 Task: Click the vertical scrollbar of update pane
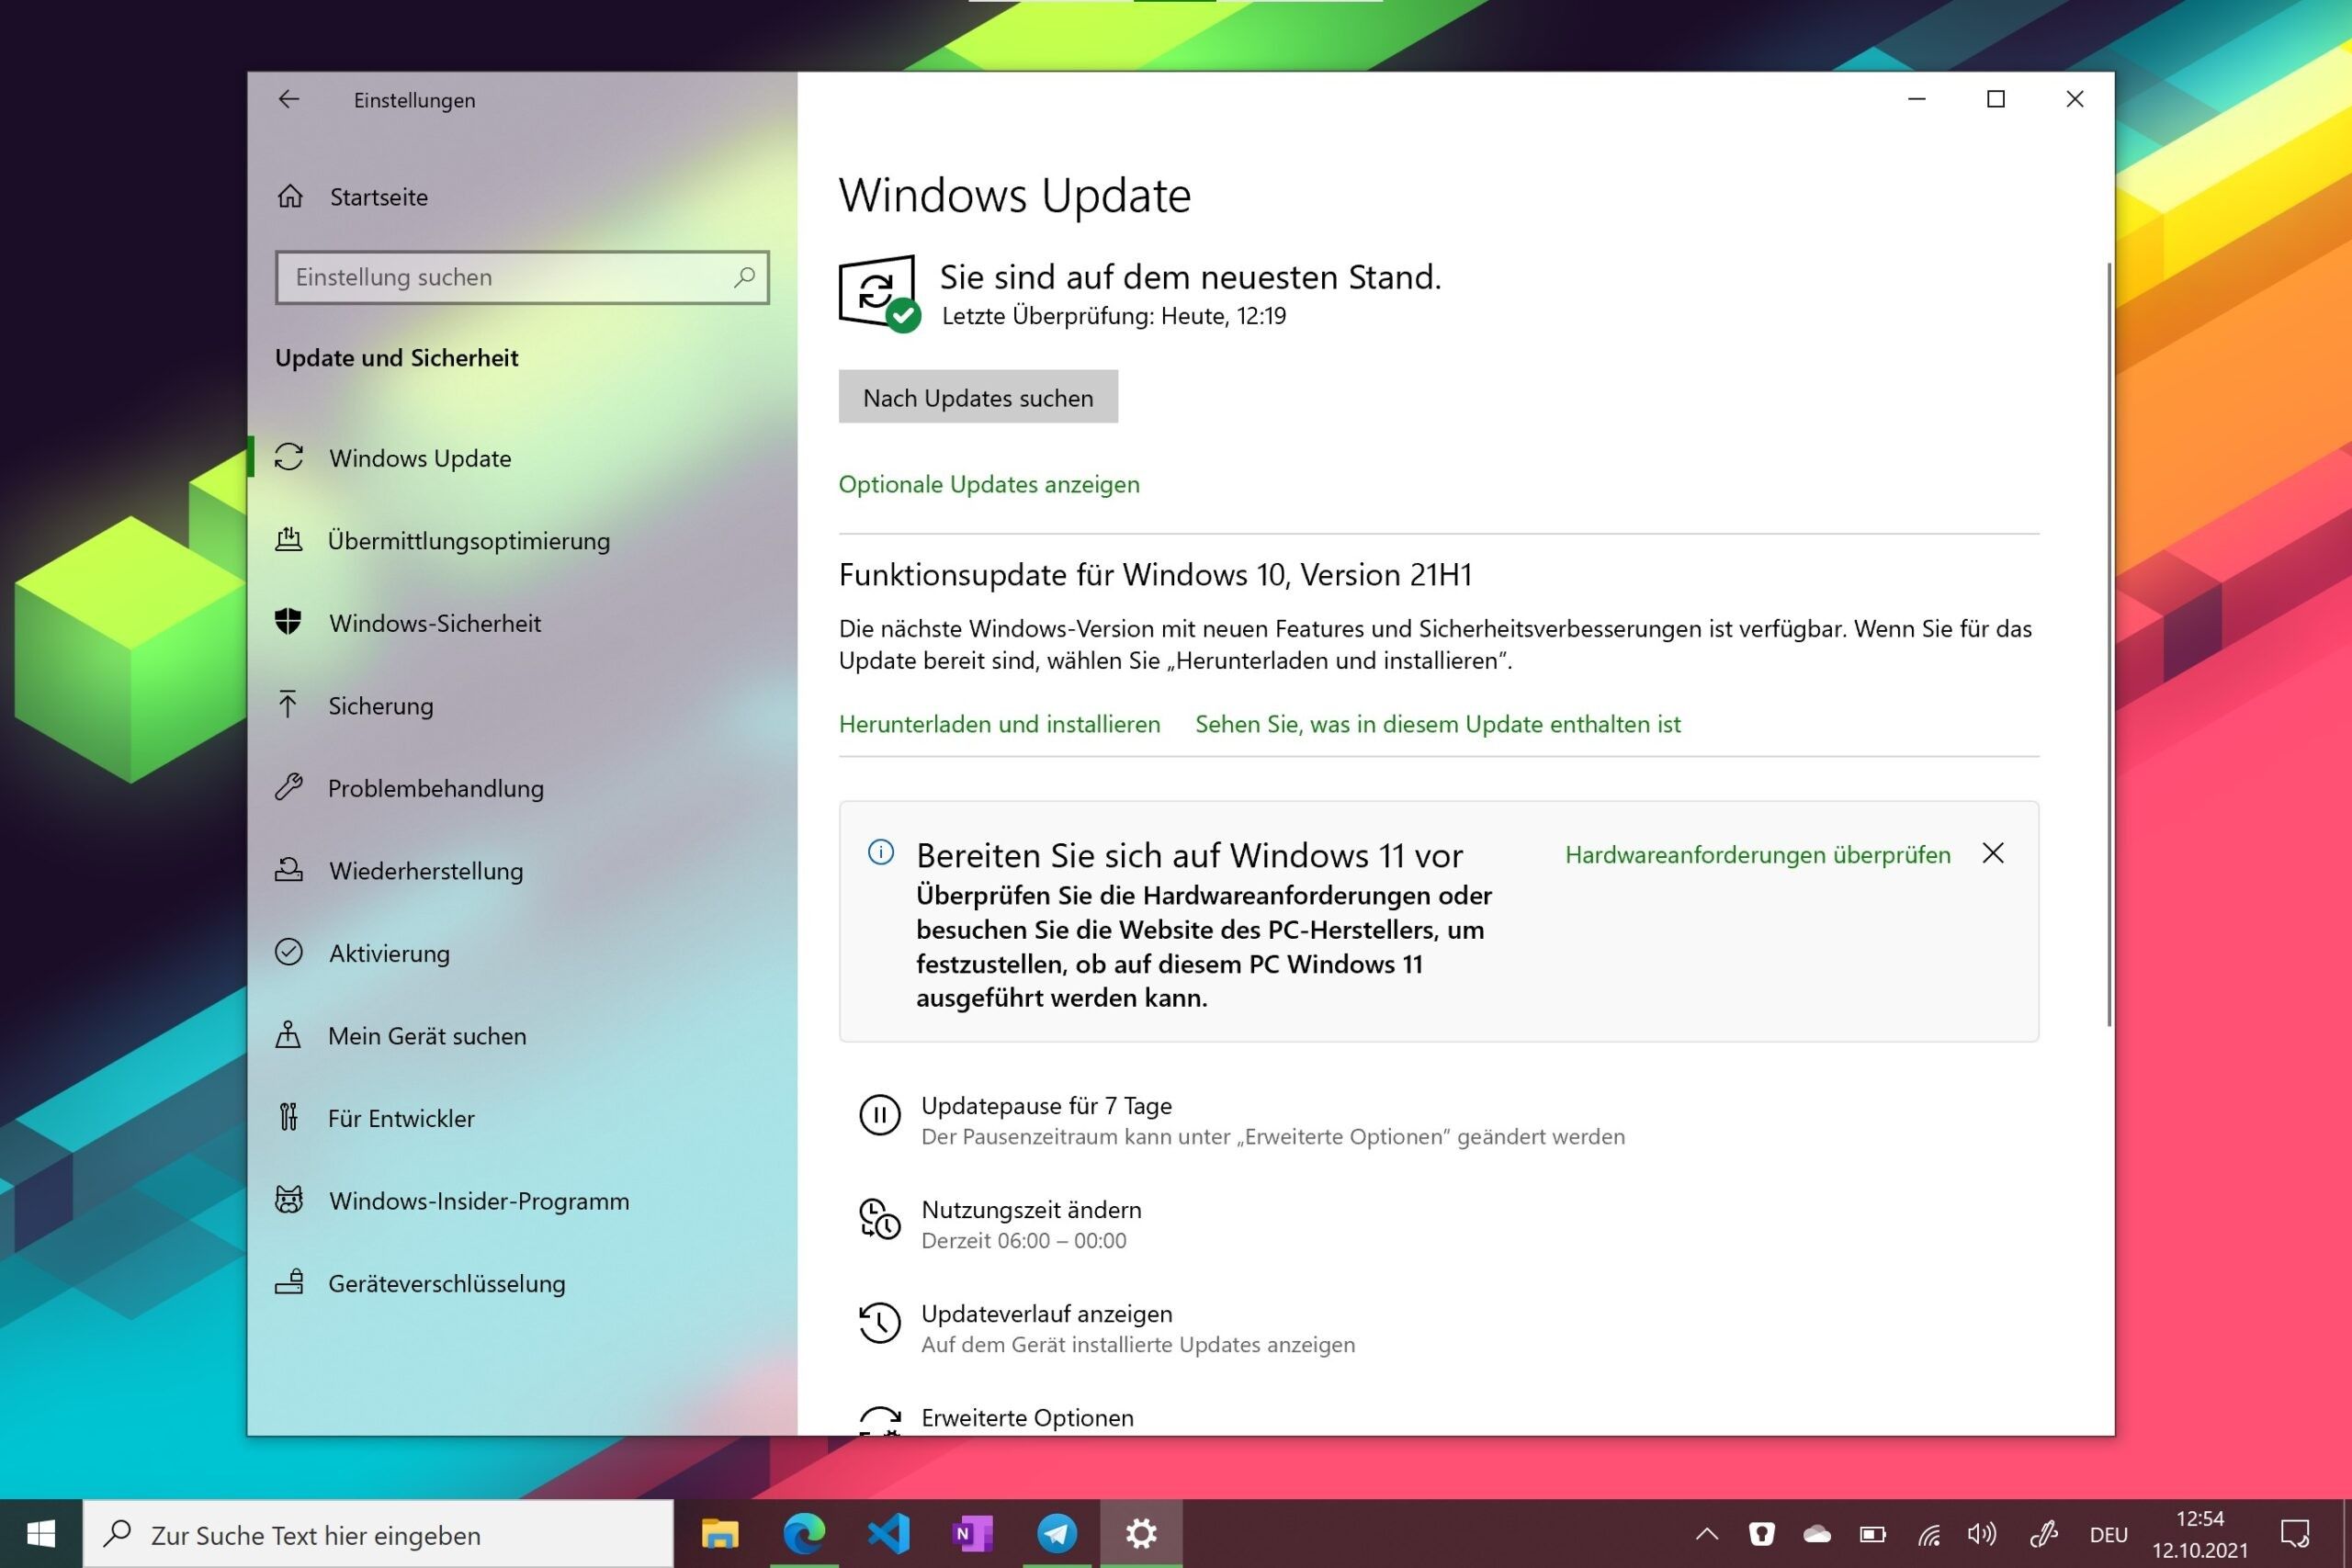click(x=2109, y=645)
